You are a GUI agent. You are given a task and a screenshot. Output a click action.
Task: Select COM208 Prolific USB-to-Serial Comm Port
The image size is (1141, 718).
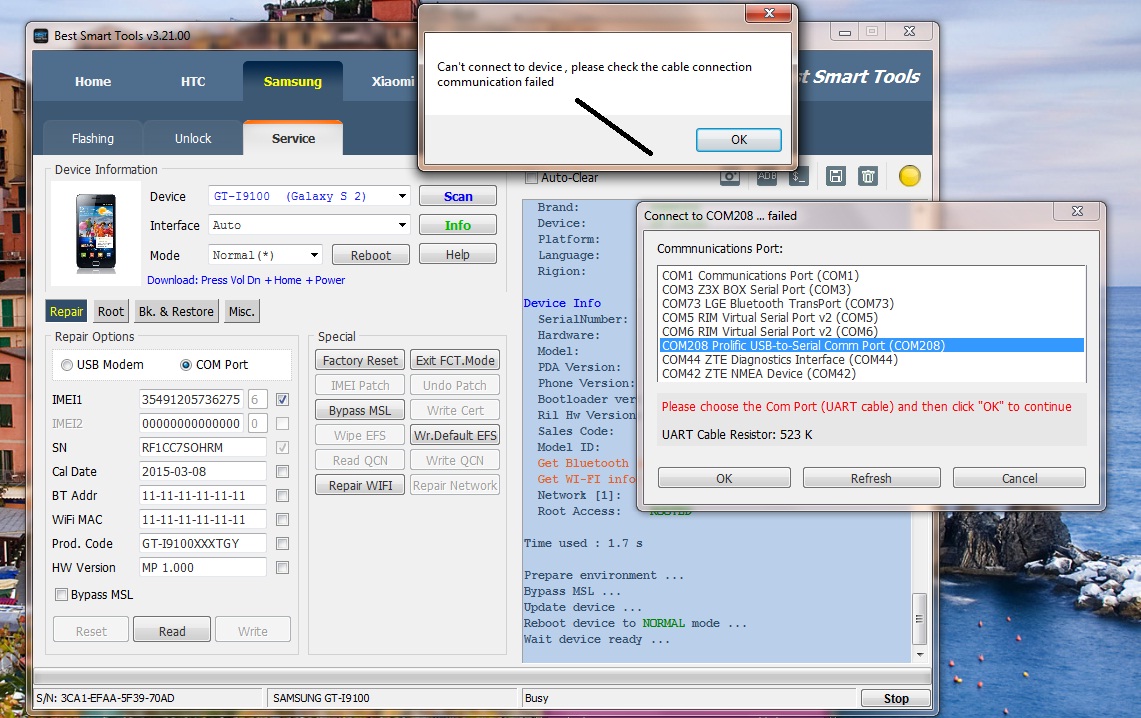[872, 346]
